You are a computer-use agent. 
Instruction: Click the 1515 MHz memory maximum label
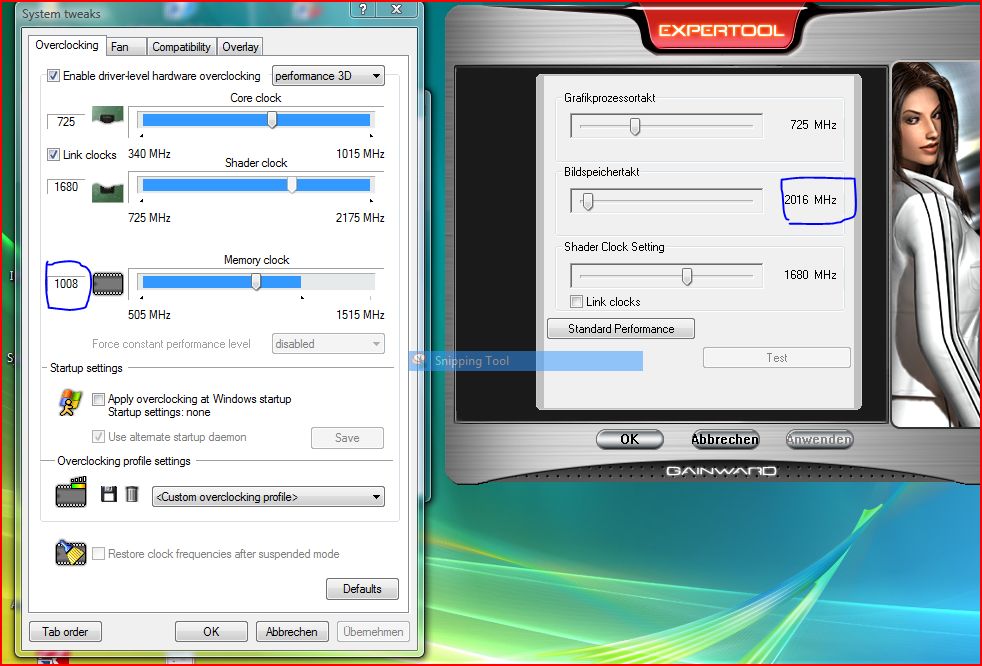(x=360, y=315)
